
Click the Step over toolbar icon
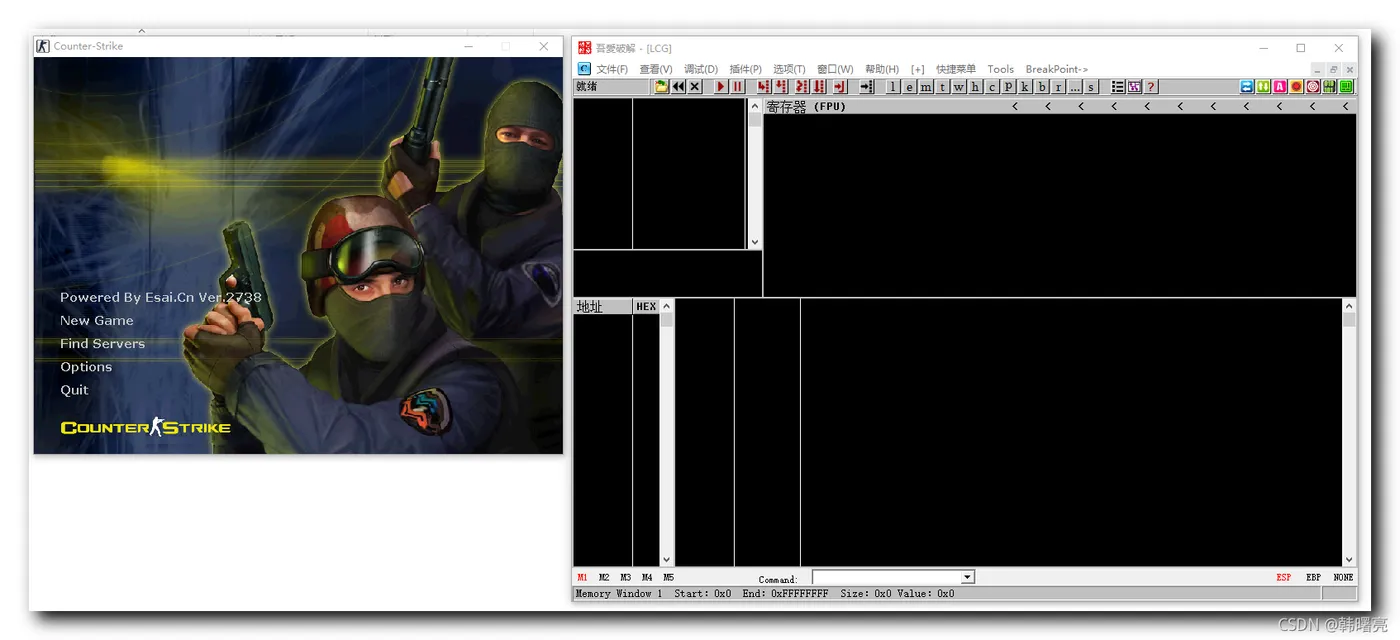point(781,87)
